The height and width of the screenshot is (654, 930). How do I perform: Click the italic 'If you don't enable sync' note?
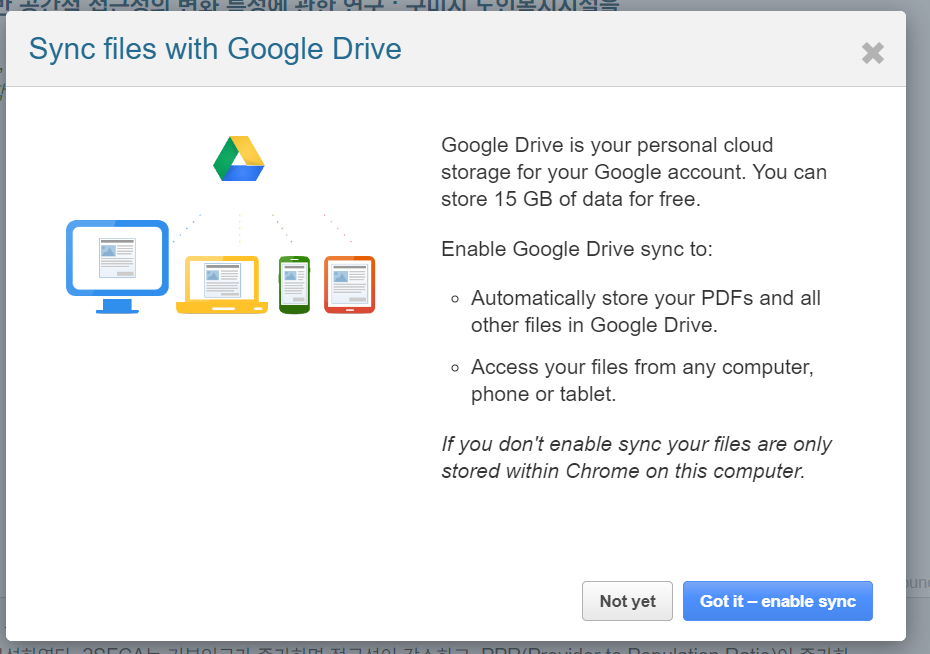[636, 457]
